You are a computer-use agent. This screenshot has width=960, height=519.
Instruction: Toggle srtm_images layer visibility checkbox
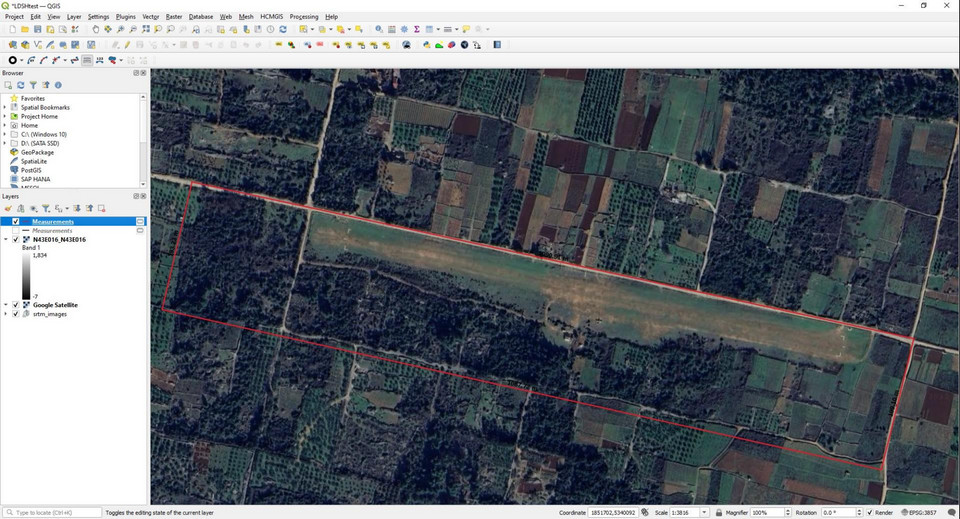(x=16, y=314)
